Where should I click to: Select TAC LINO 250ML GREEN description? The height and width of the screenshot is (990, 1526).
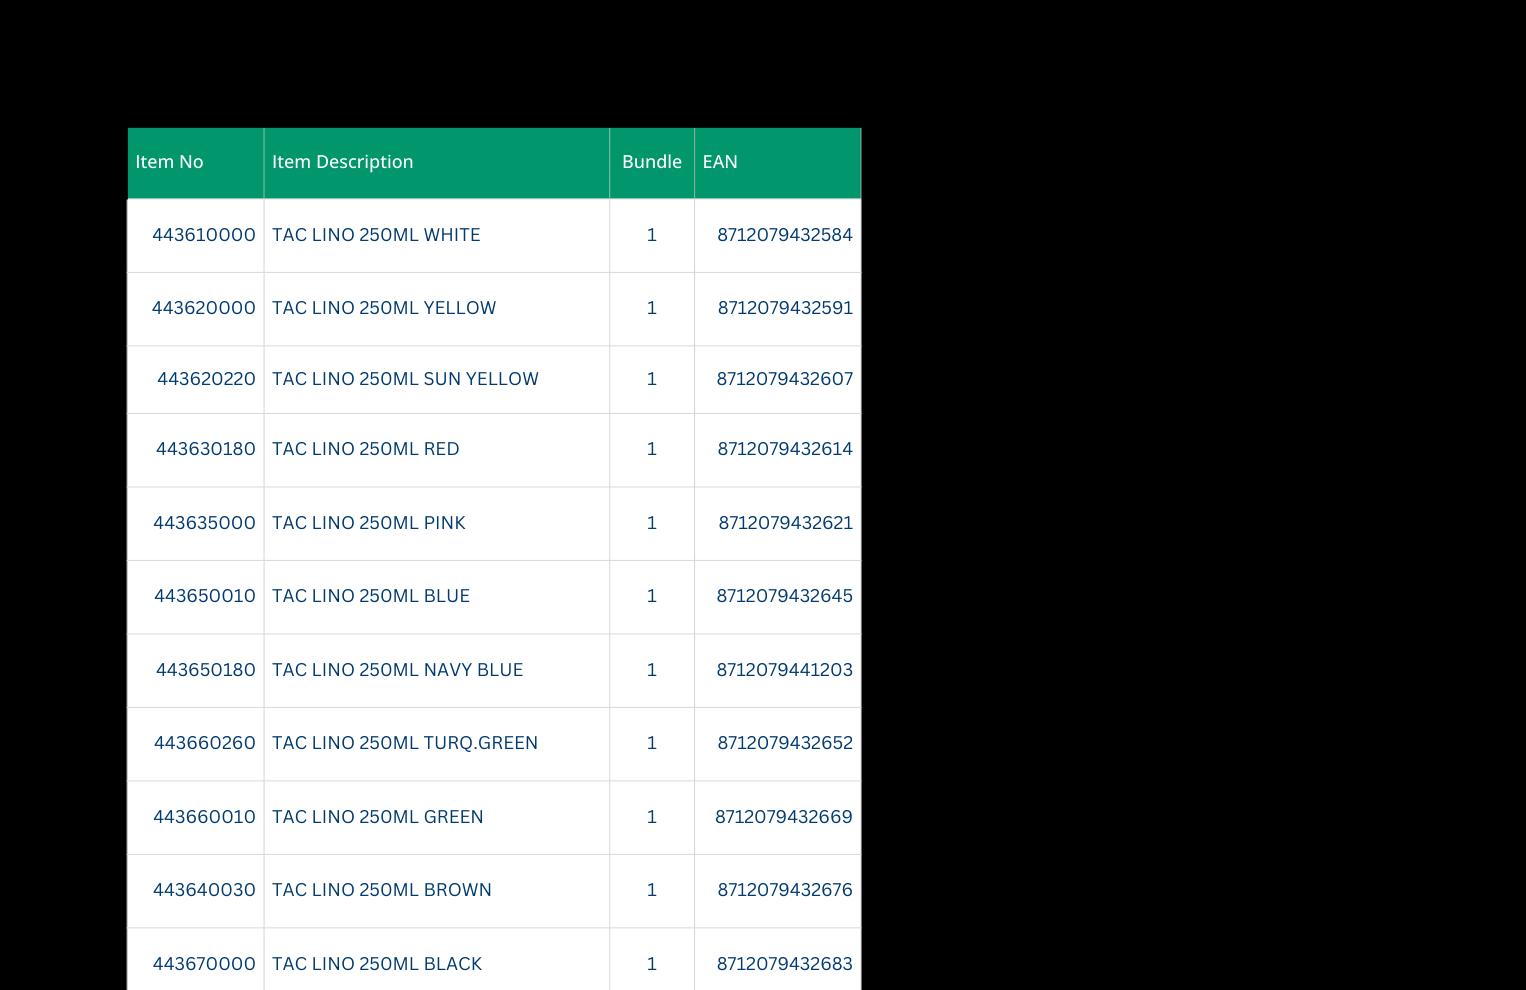378,817
